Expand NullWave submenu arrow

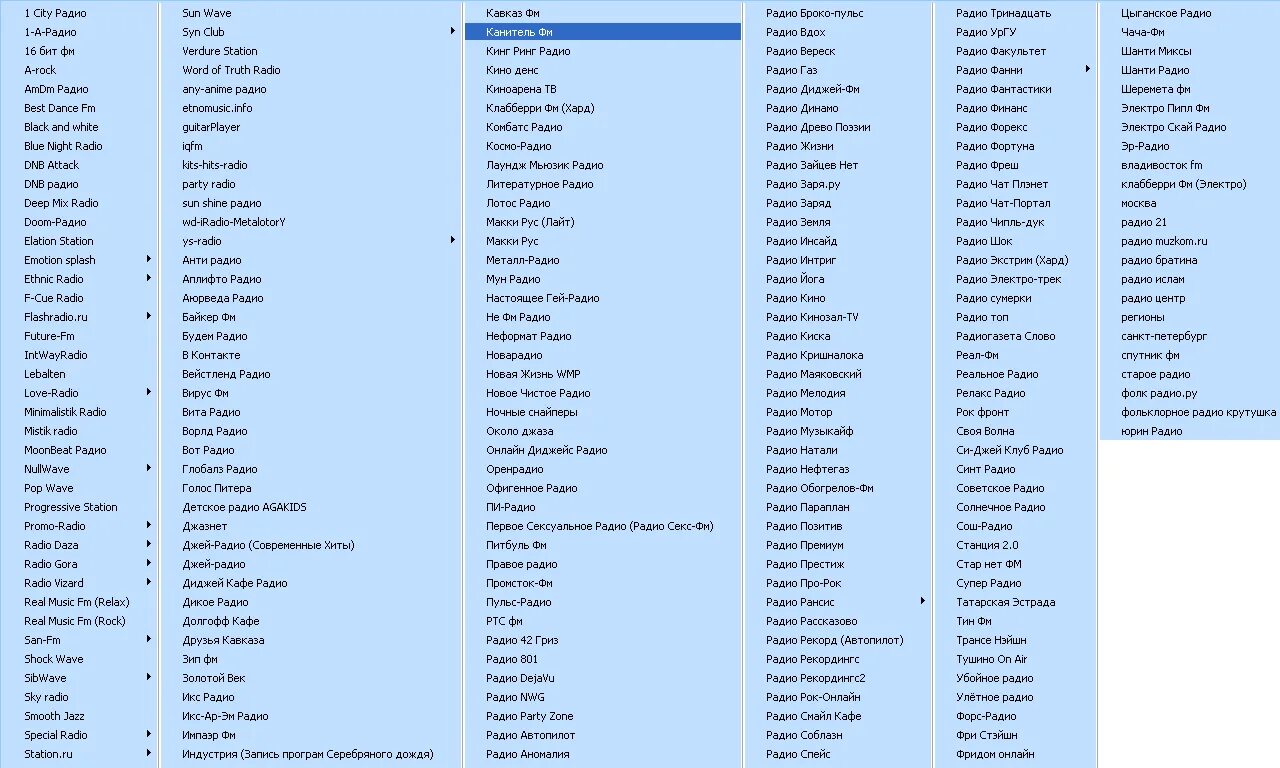(149, 469)
